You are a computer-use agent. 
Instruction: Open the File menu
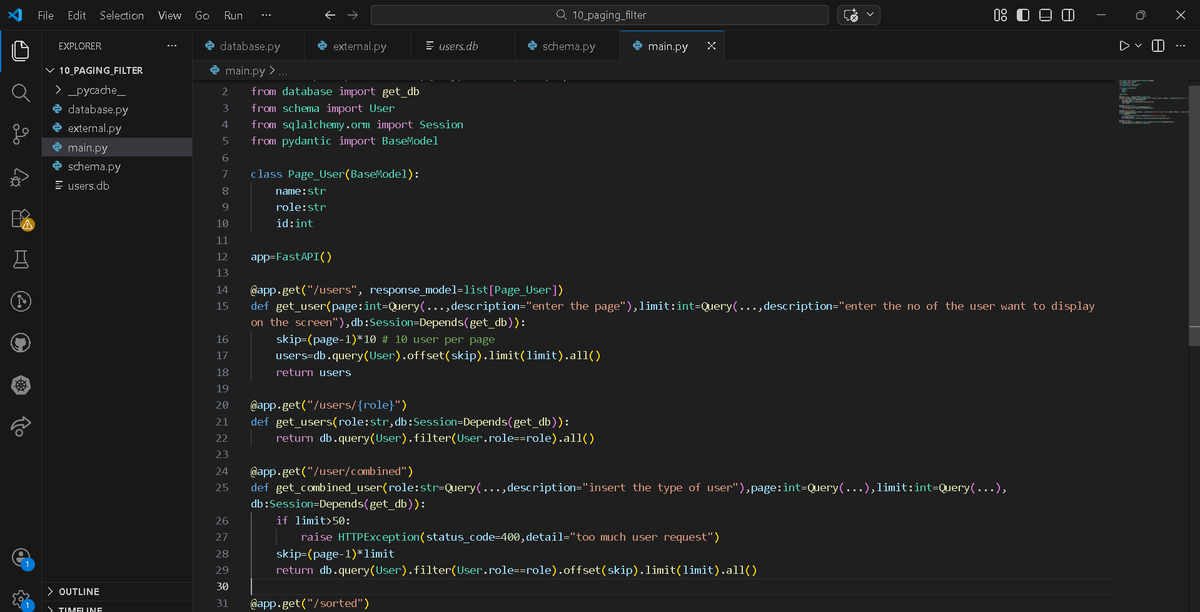coord(46,15)
